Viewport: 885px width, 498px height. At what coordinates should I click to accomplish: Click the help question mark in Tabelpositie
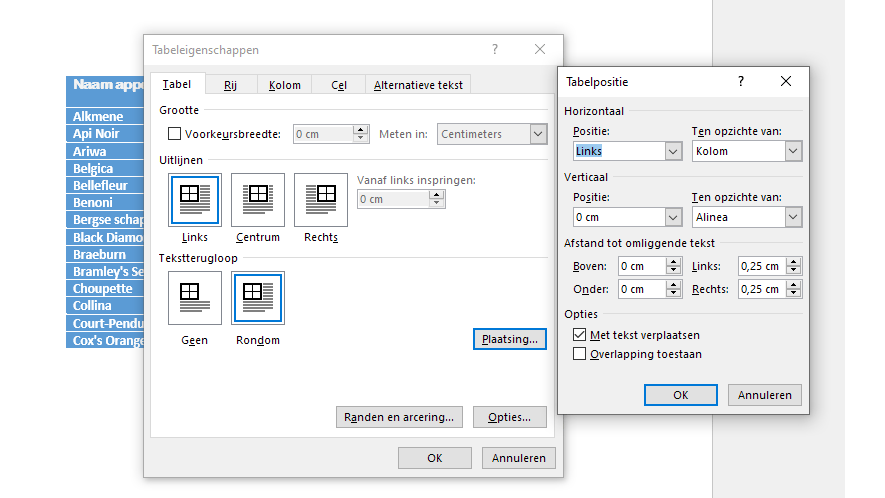pos(741,81)
